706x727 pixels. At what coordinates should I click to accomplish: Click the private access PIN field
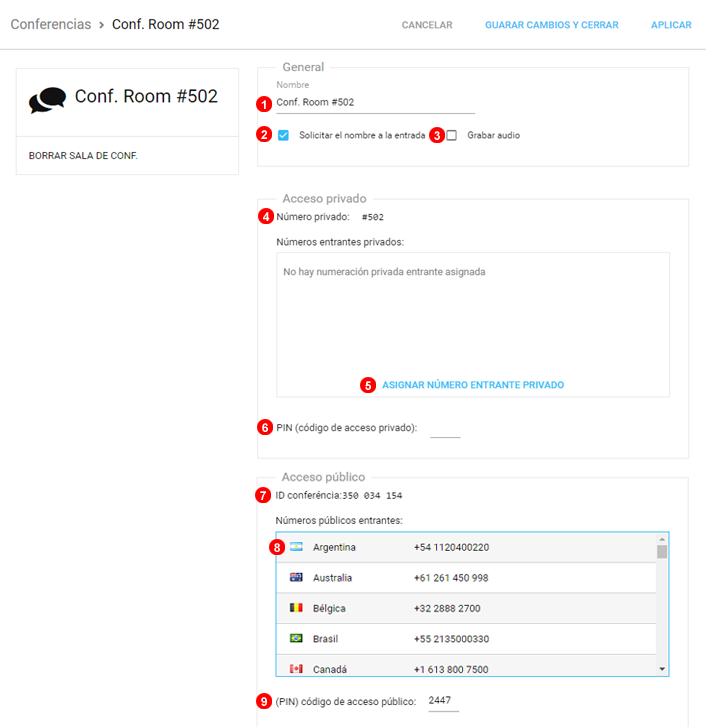click(x=445, y=428)
